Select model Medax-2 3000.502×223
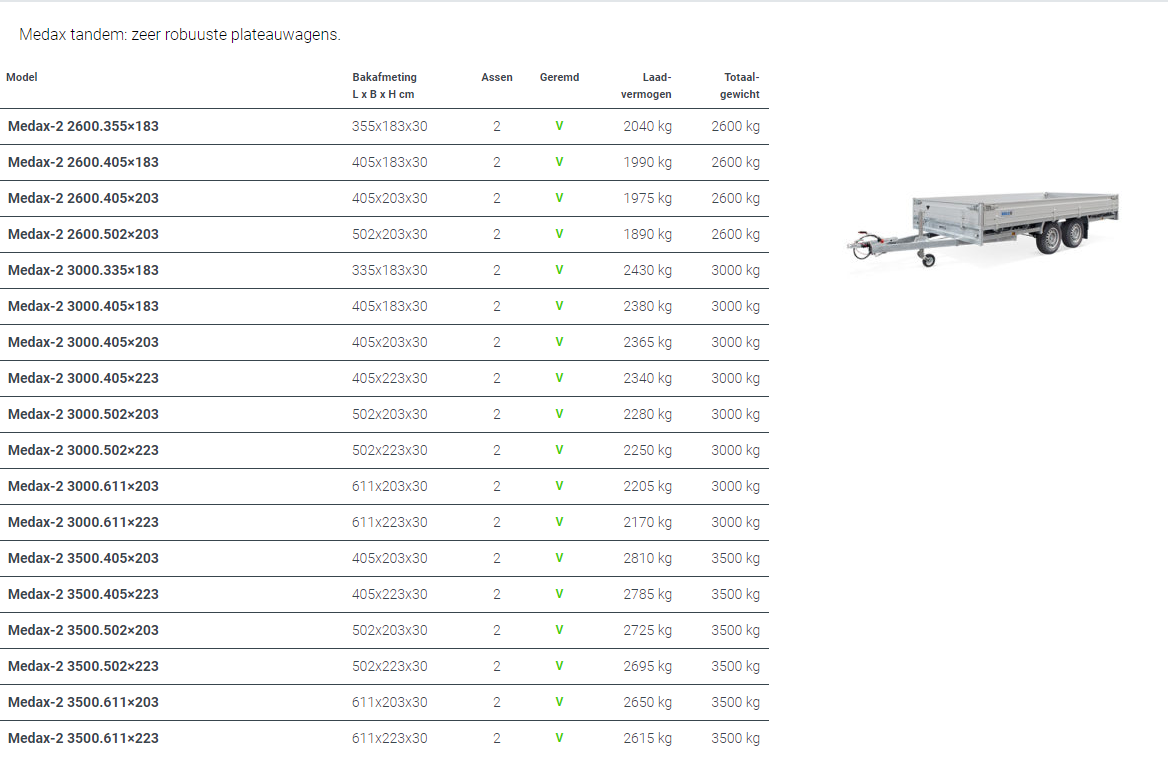1168x771 pixels. click(x=83, y=450)
